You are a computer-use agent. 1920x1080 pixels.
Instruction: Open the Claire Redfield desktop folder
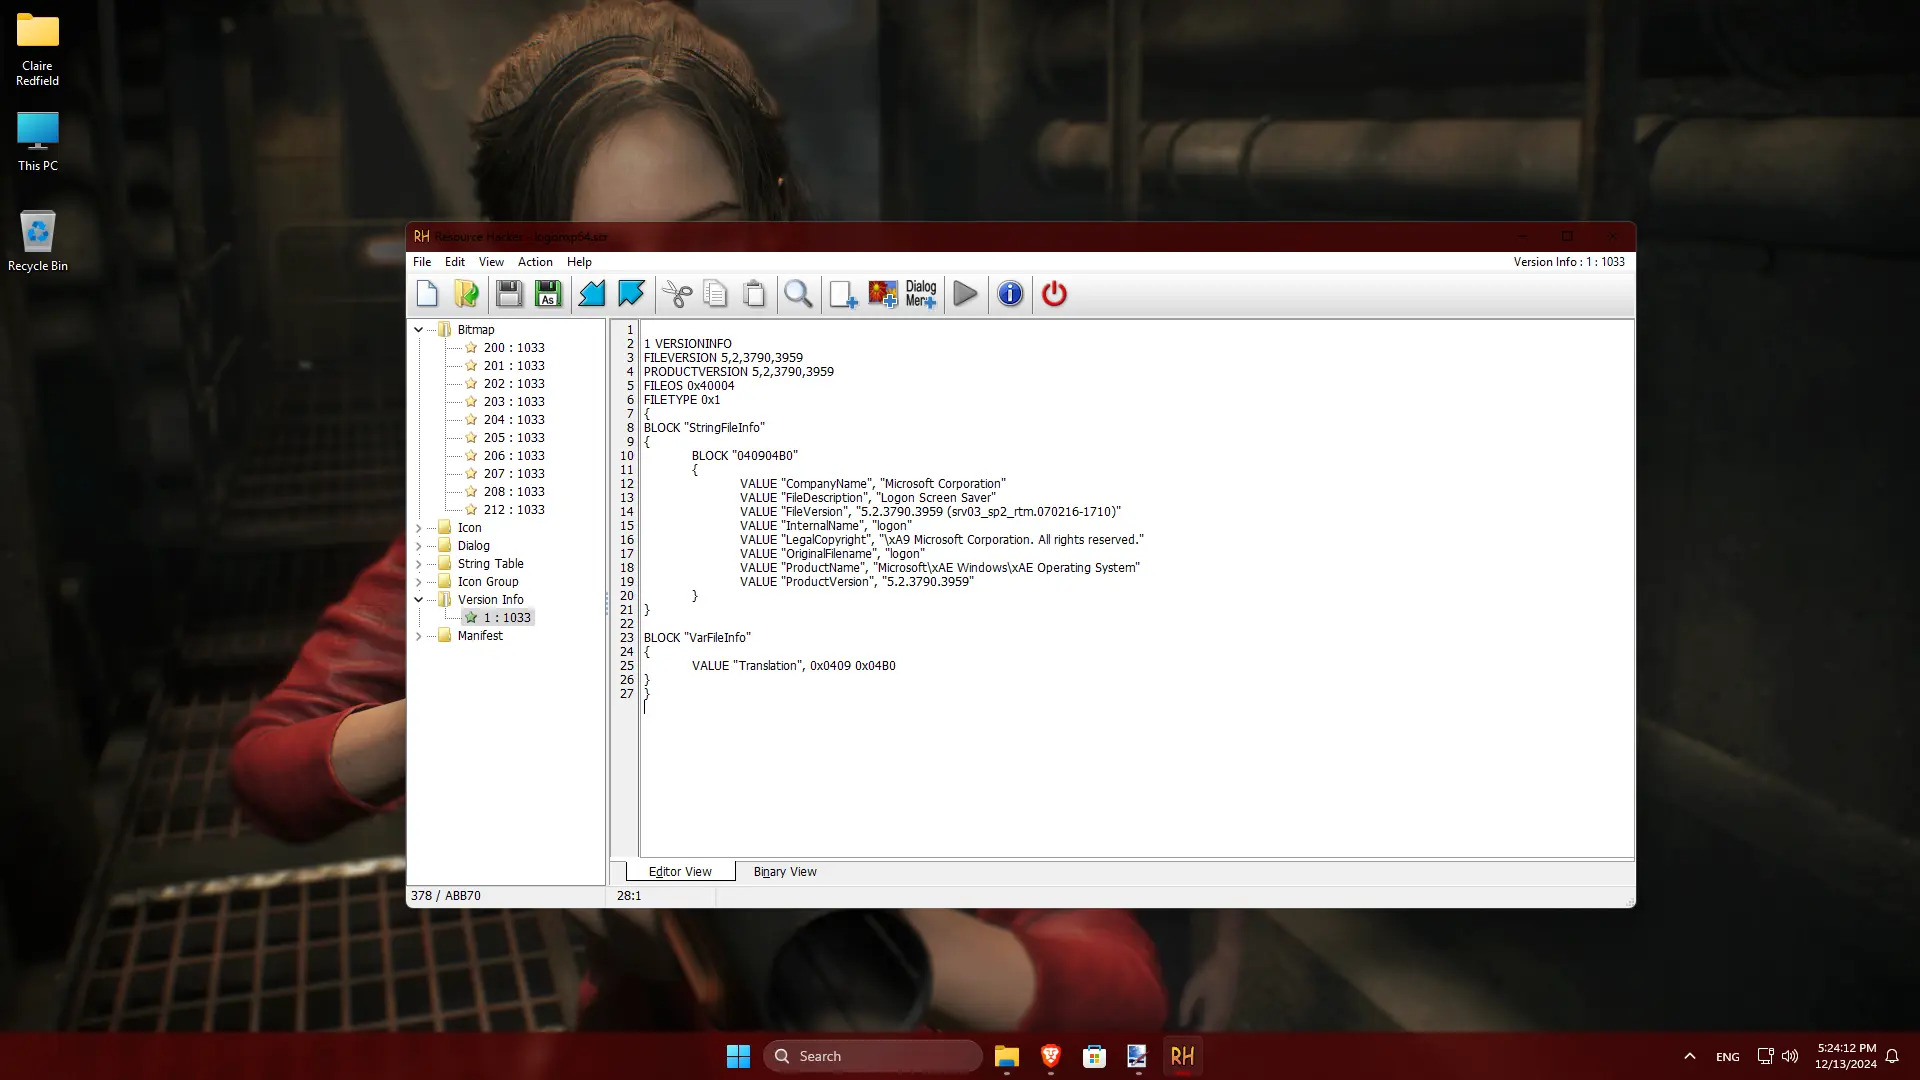coord(37,50)
